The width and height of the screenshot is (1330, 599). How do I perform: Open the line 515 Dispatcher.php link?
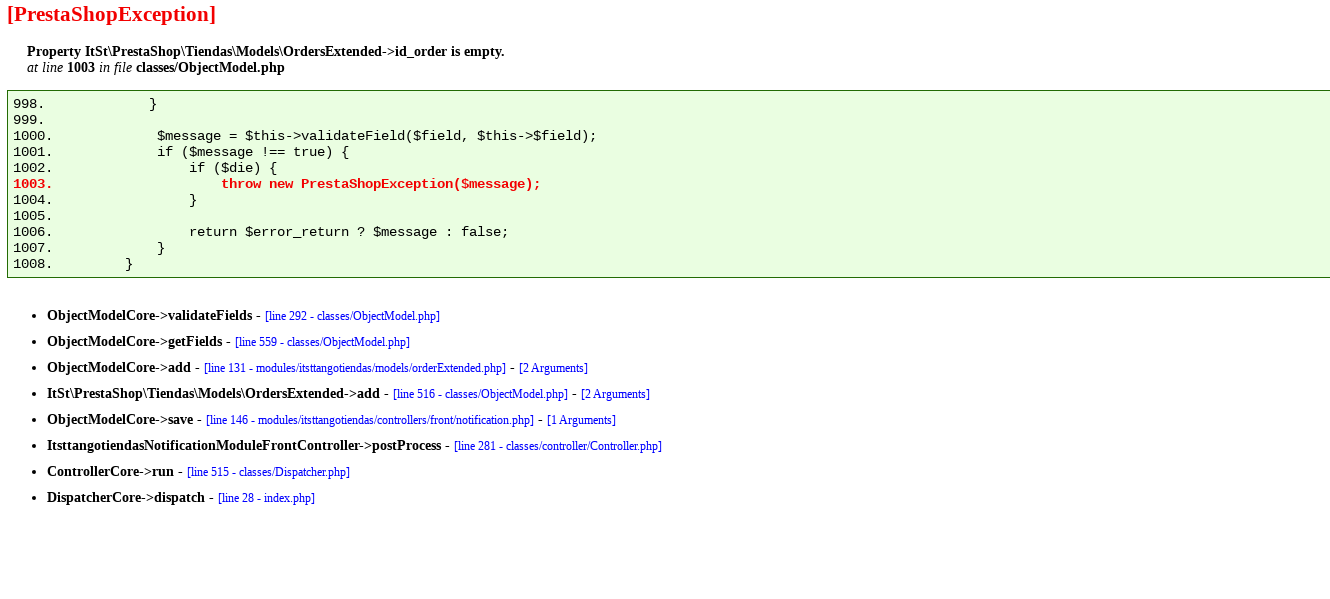[268, 472]
